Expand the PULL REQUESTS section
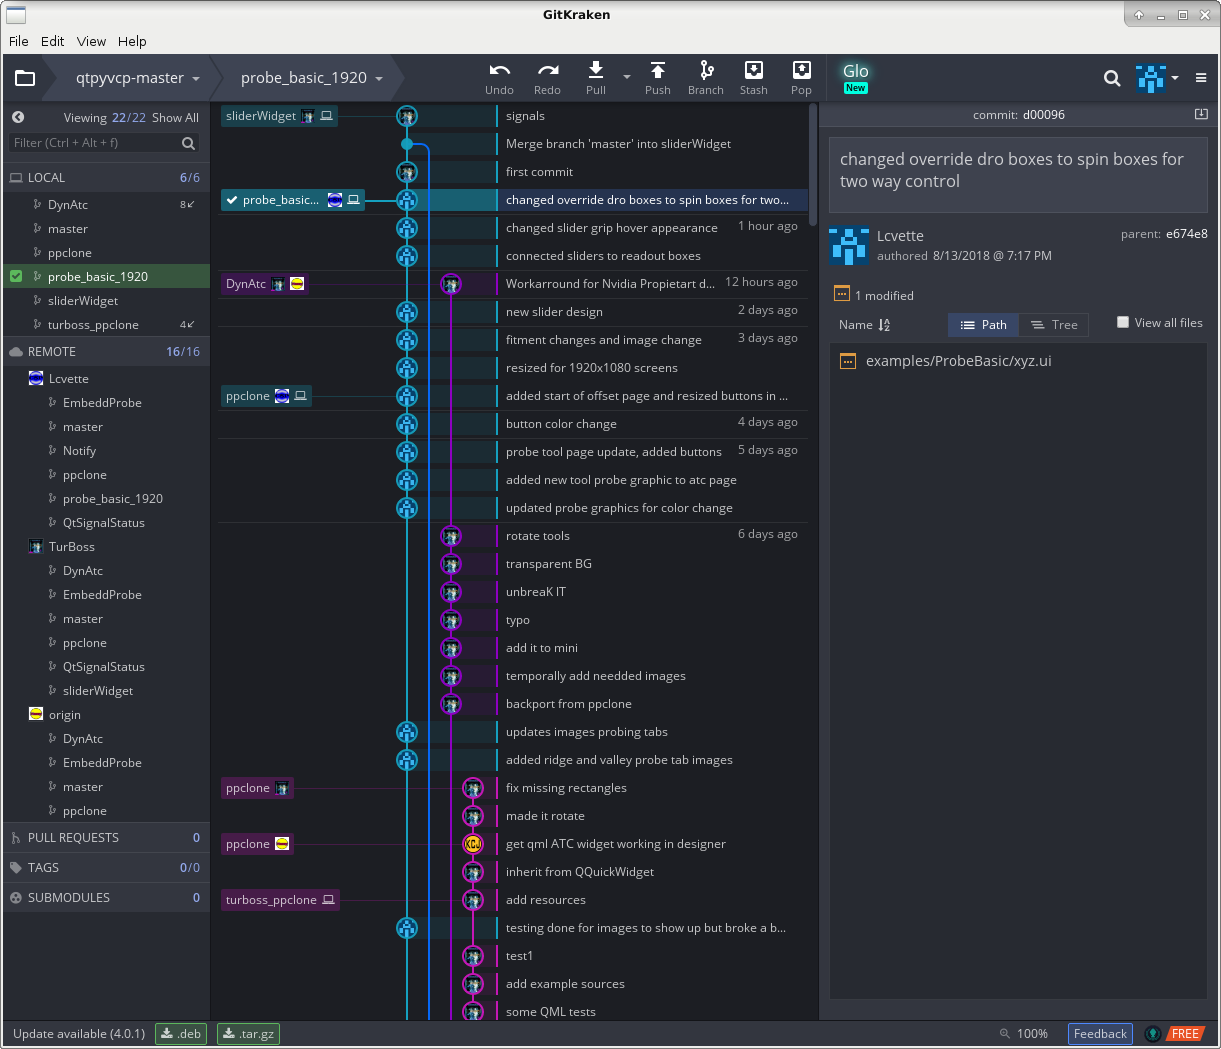The image size is (1221, 1049). point(106,838)
